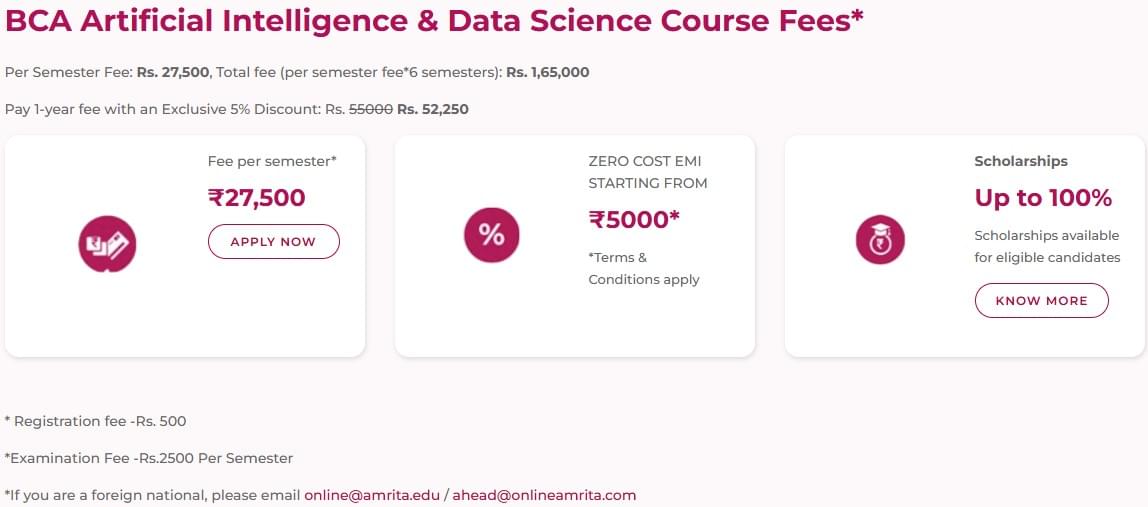This screenshot has height=507, width=1148.
Task: Click the "ZERO COST EMI STARTING FROM" text
Action: (x=647, y=172)
